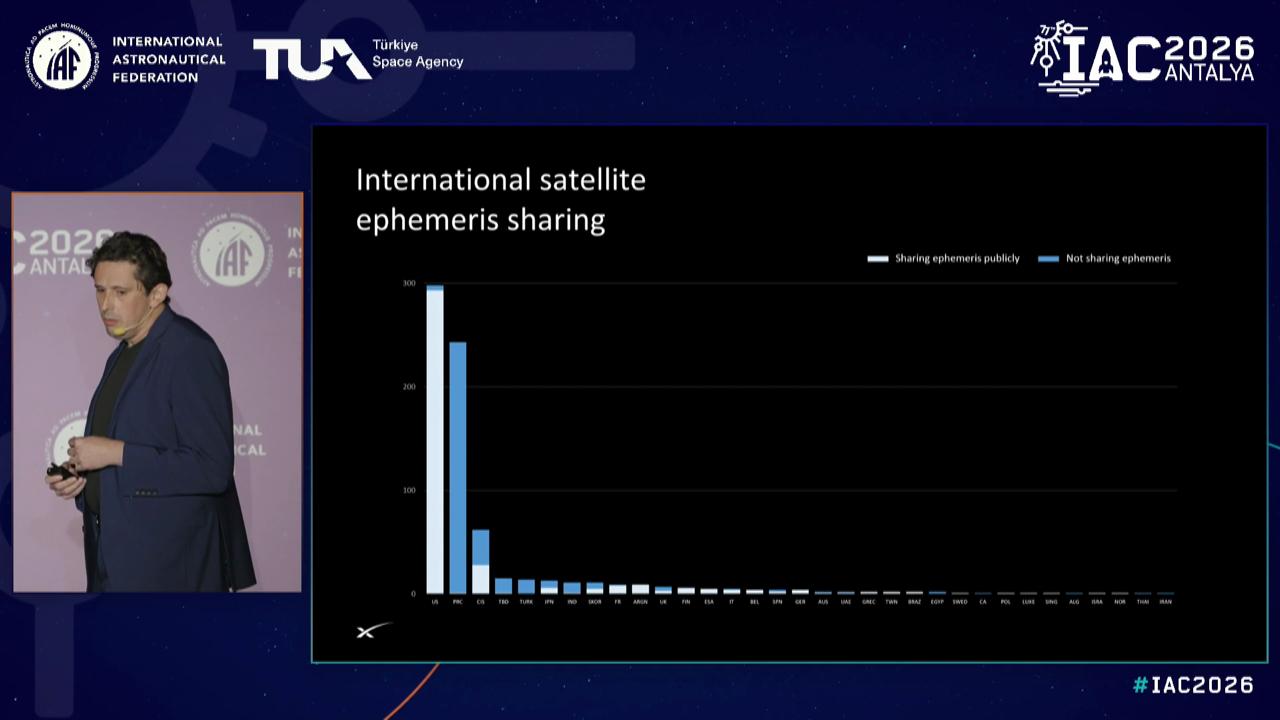The image size is (1280, 720).
Task: Click the '300' y-axis label
Action: (409, 284)
